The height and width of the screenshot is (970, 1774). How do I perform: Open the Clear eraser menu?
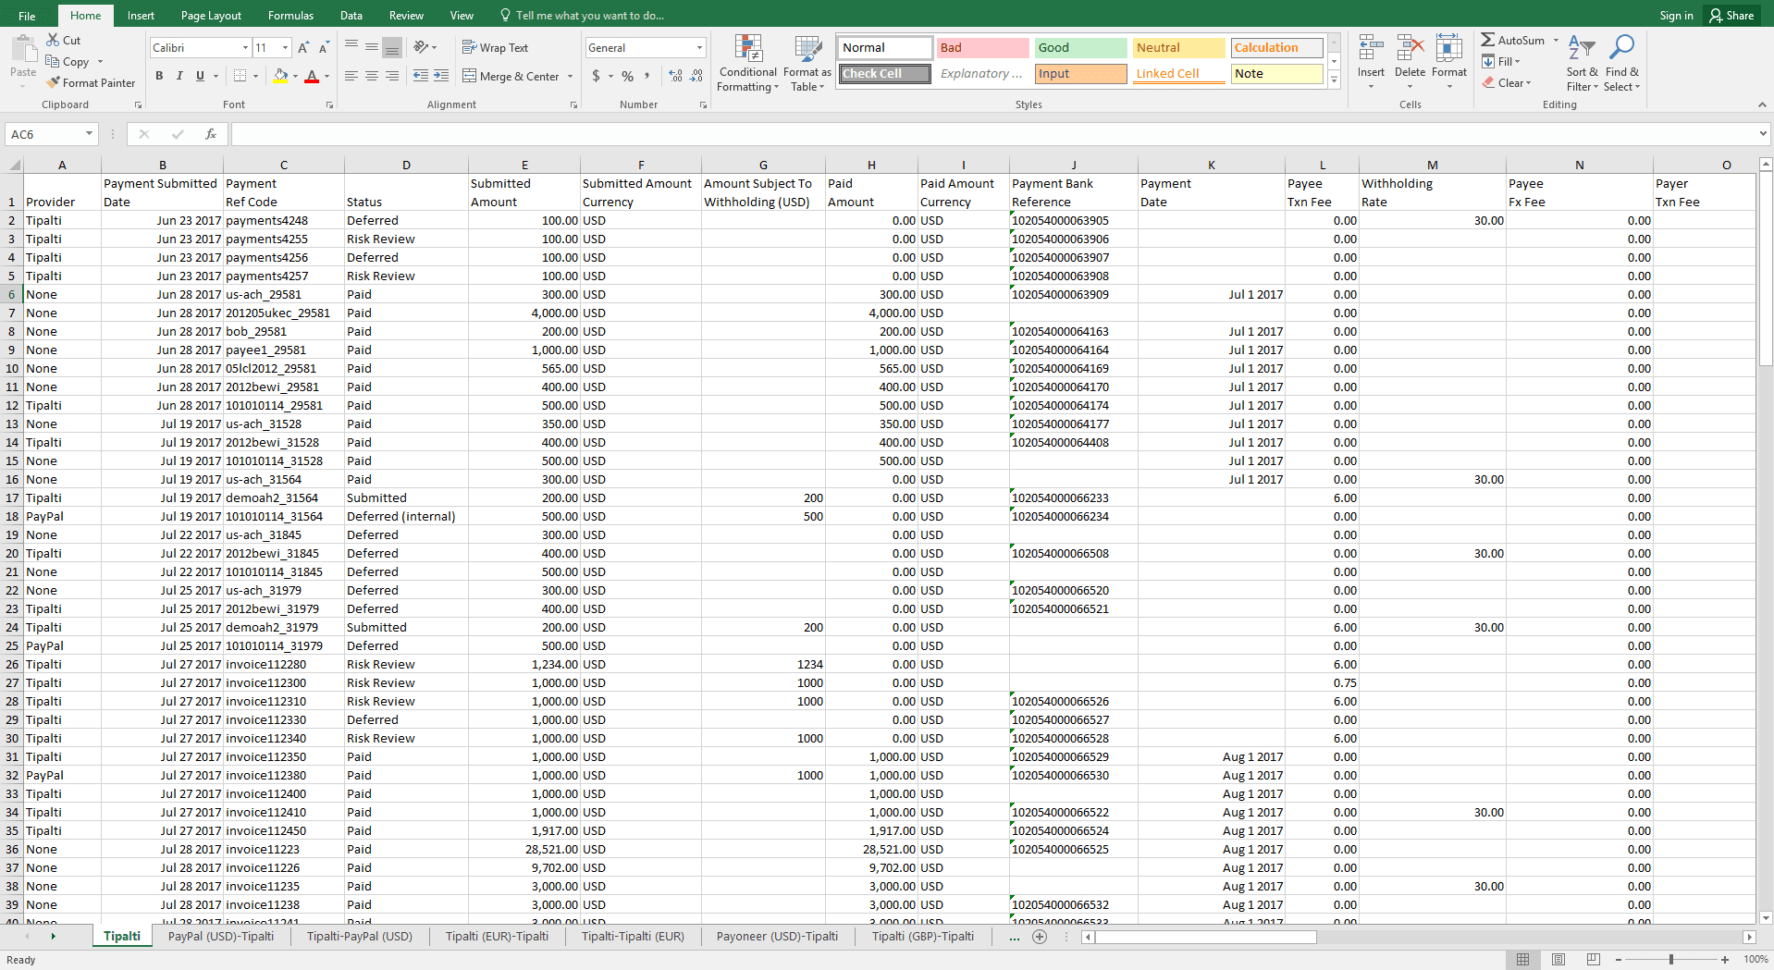pos(1506,83)
